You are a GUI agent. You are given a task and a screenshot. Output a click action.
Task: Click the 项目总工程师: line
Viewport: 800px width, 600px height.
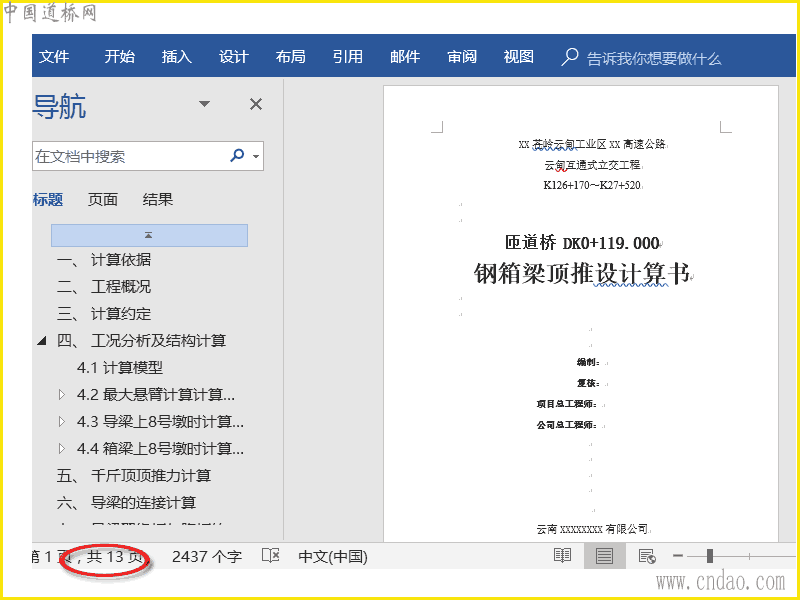(x=566, y=404)
